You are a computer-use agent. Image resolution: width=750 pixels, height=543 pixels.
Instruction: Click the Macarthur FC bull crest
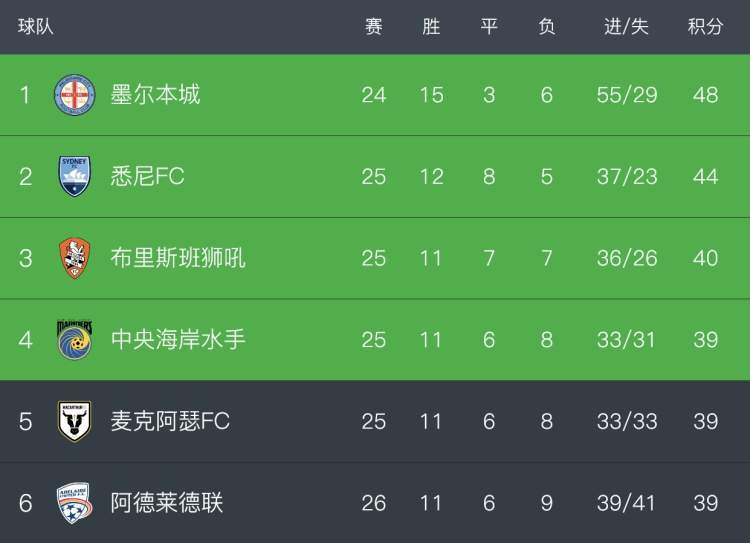tap(75, 421)
